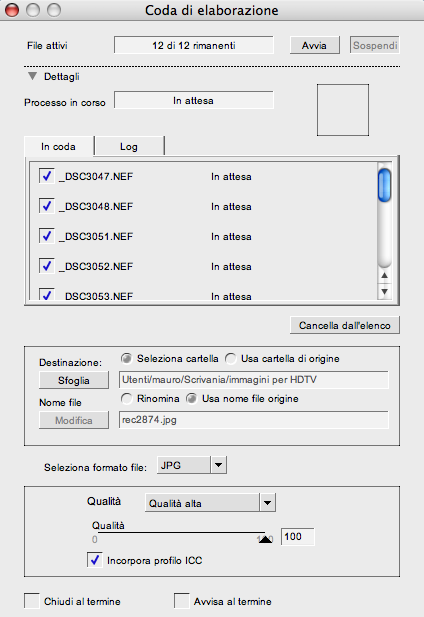Screen dimensions: 424x617
Task: Open the Qualità alta dropdown
Action: tap(210, 503)
